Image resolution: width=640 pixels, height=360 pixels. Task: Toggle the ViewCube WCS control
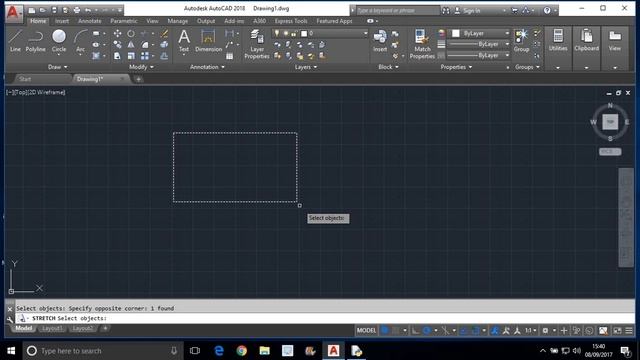[610, 151]
